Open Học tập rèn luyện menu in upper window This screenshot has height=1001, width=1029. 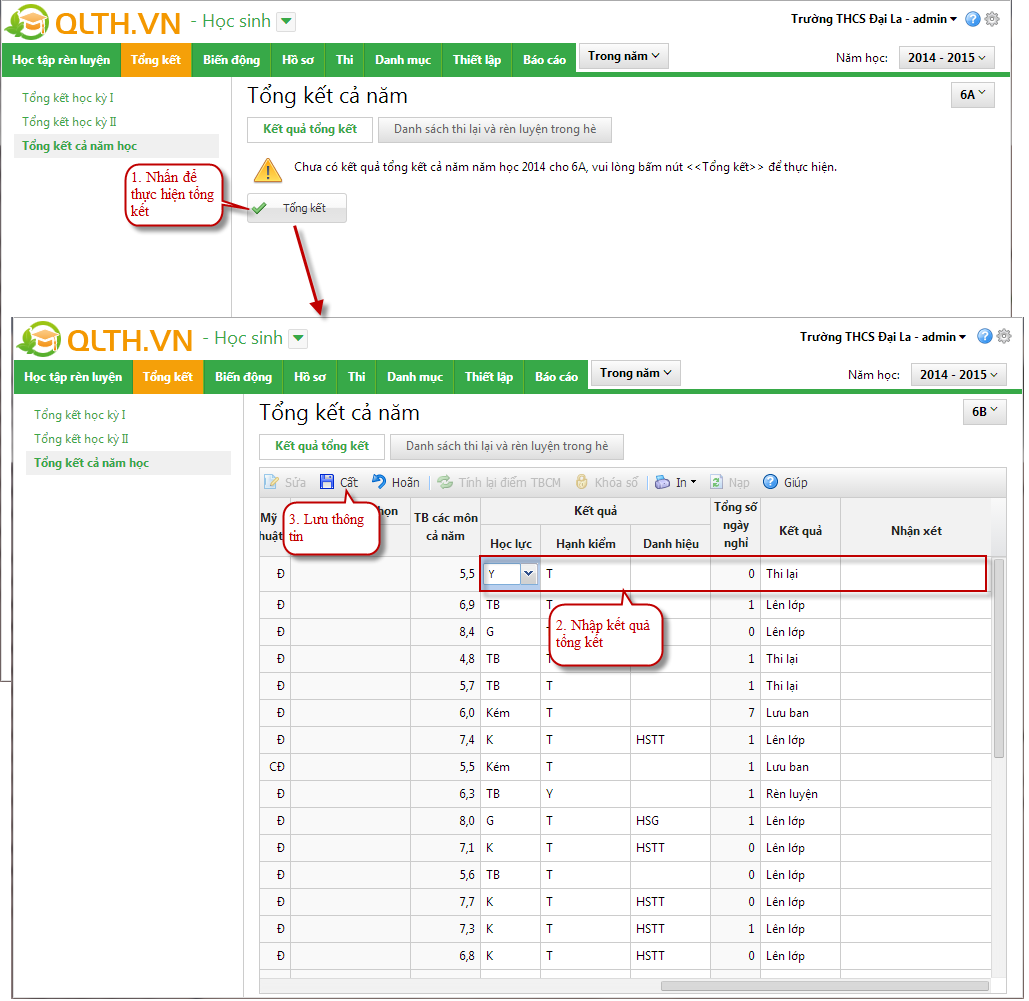pyautogui.click(x=61, y=60)
